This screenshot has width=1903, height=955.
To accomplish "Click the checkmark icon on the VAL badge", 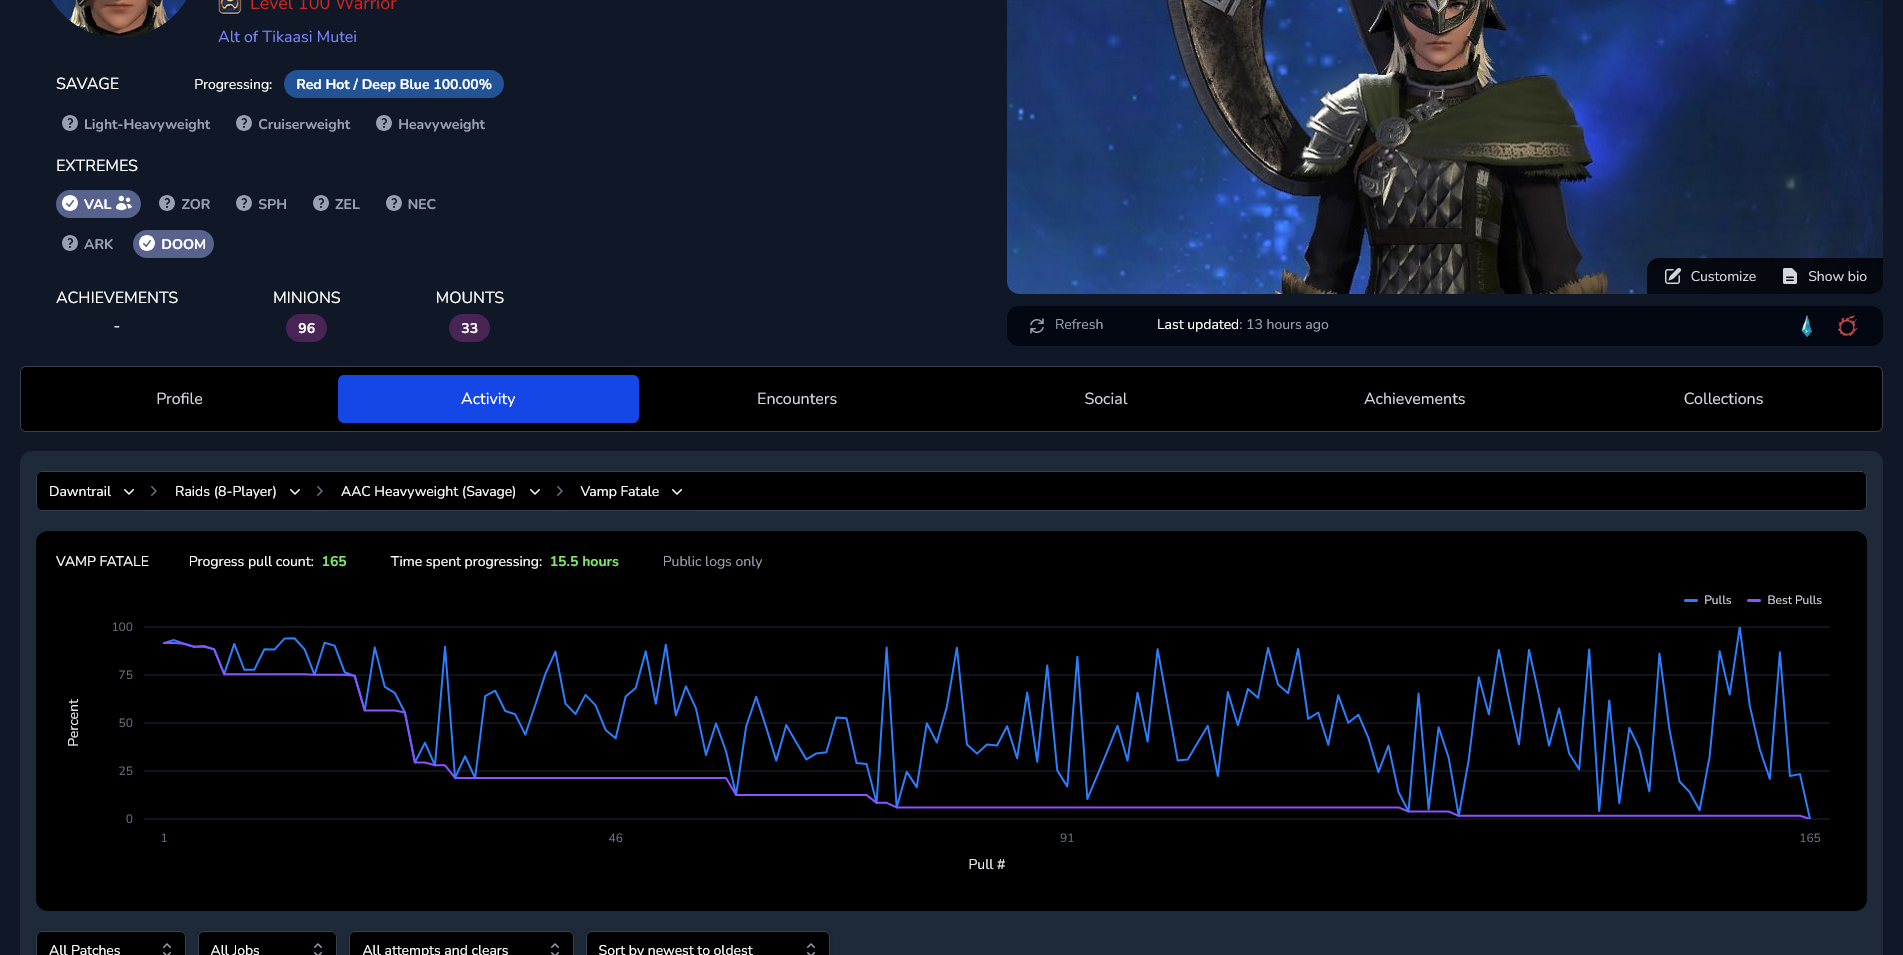I will pyautogui.click(x=70, y=203).
